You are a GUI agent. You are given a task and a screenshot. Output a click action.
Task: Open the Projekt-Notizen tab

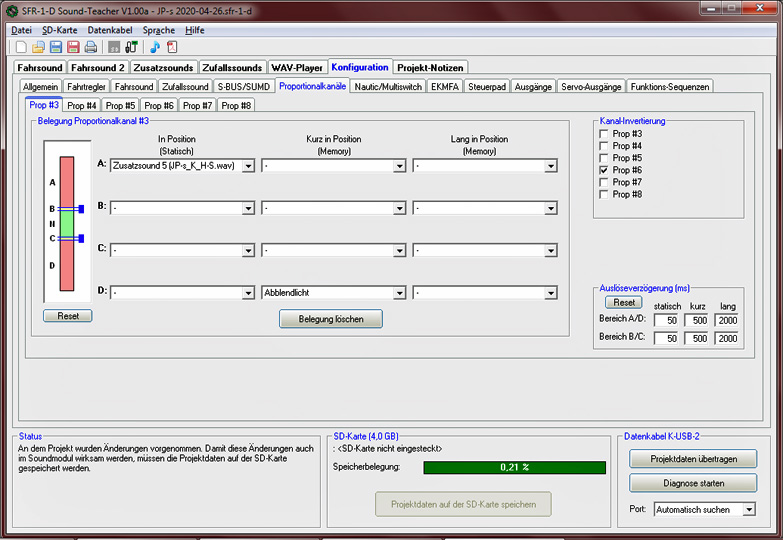pyautogui.click(x=430, y=67)
